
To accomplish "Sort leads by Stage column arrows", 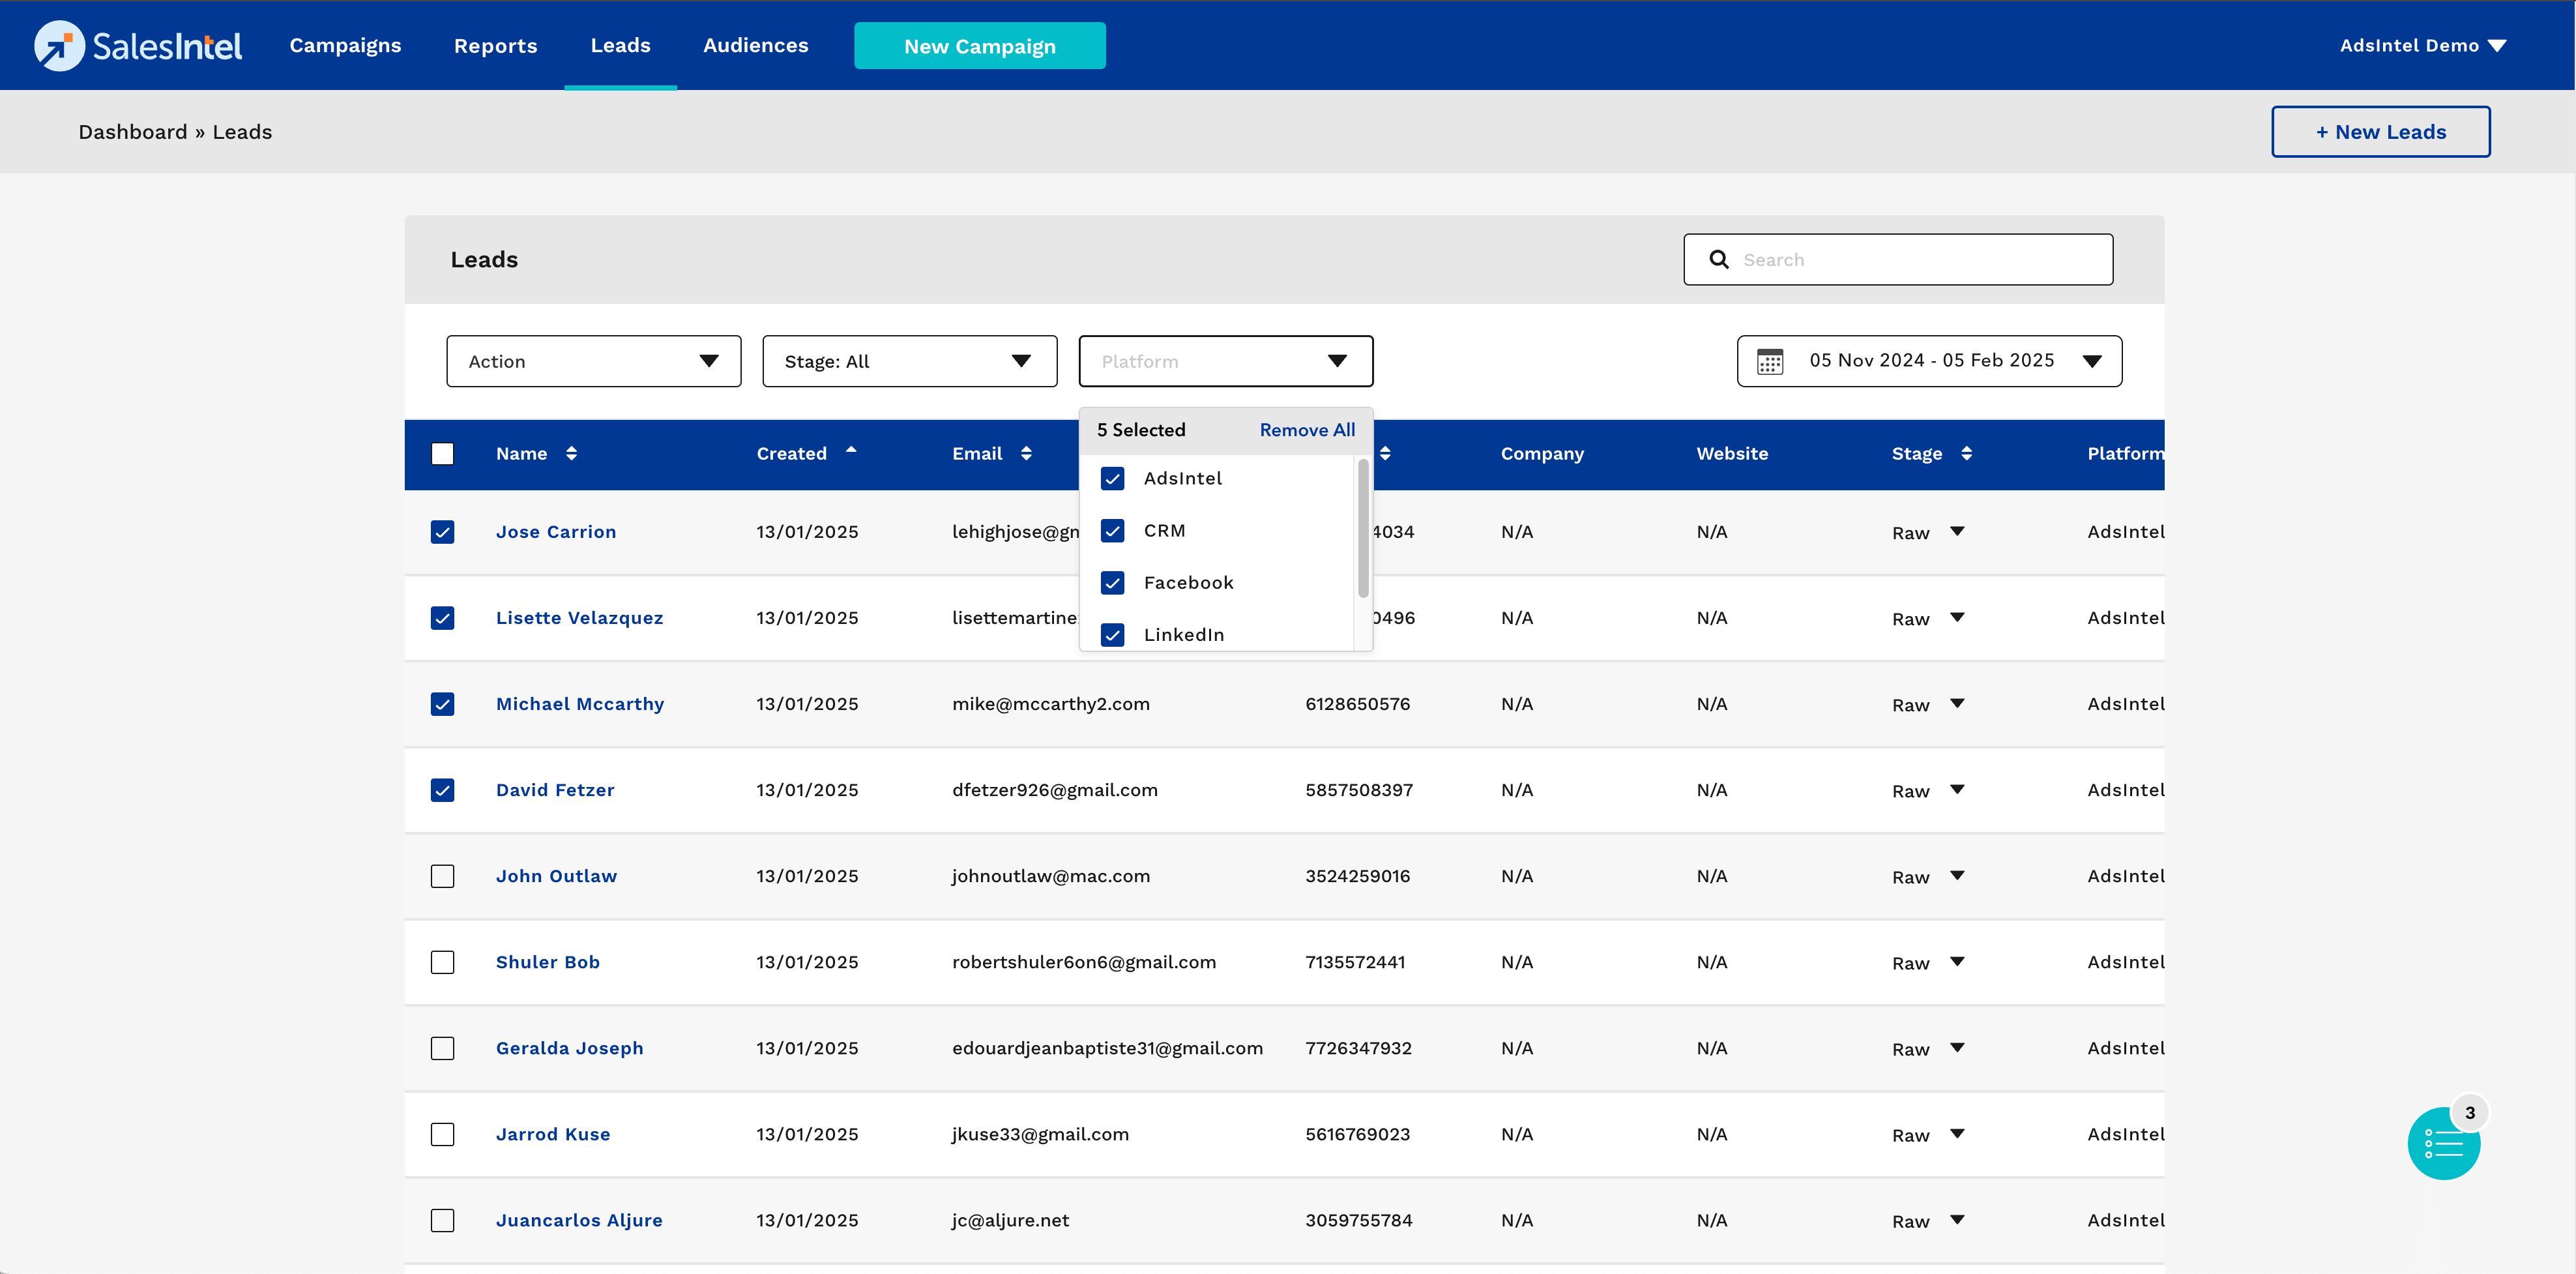I will pos(1966,454).
